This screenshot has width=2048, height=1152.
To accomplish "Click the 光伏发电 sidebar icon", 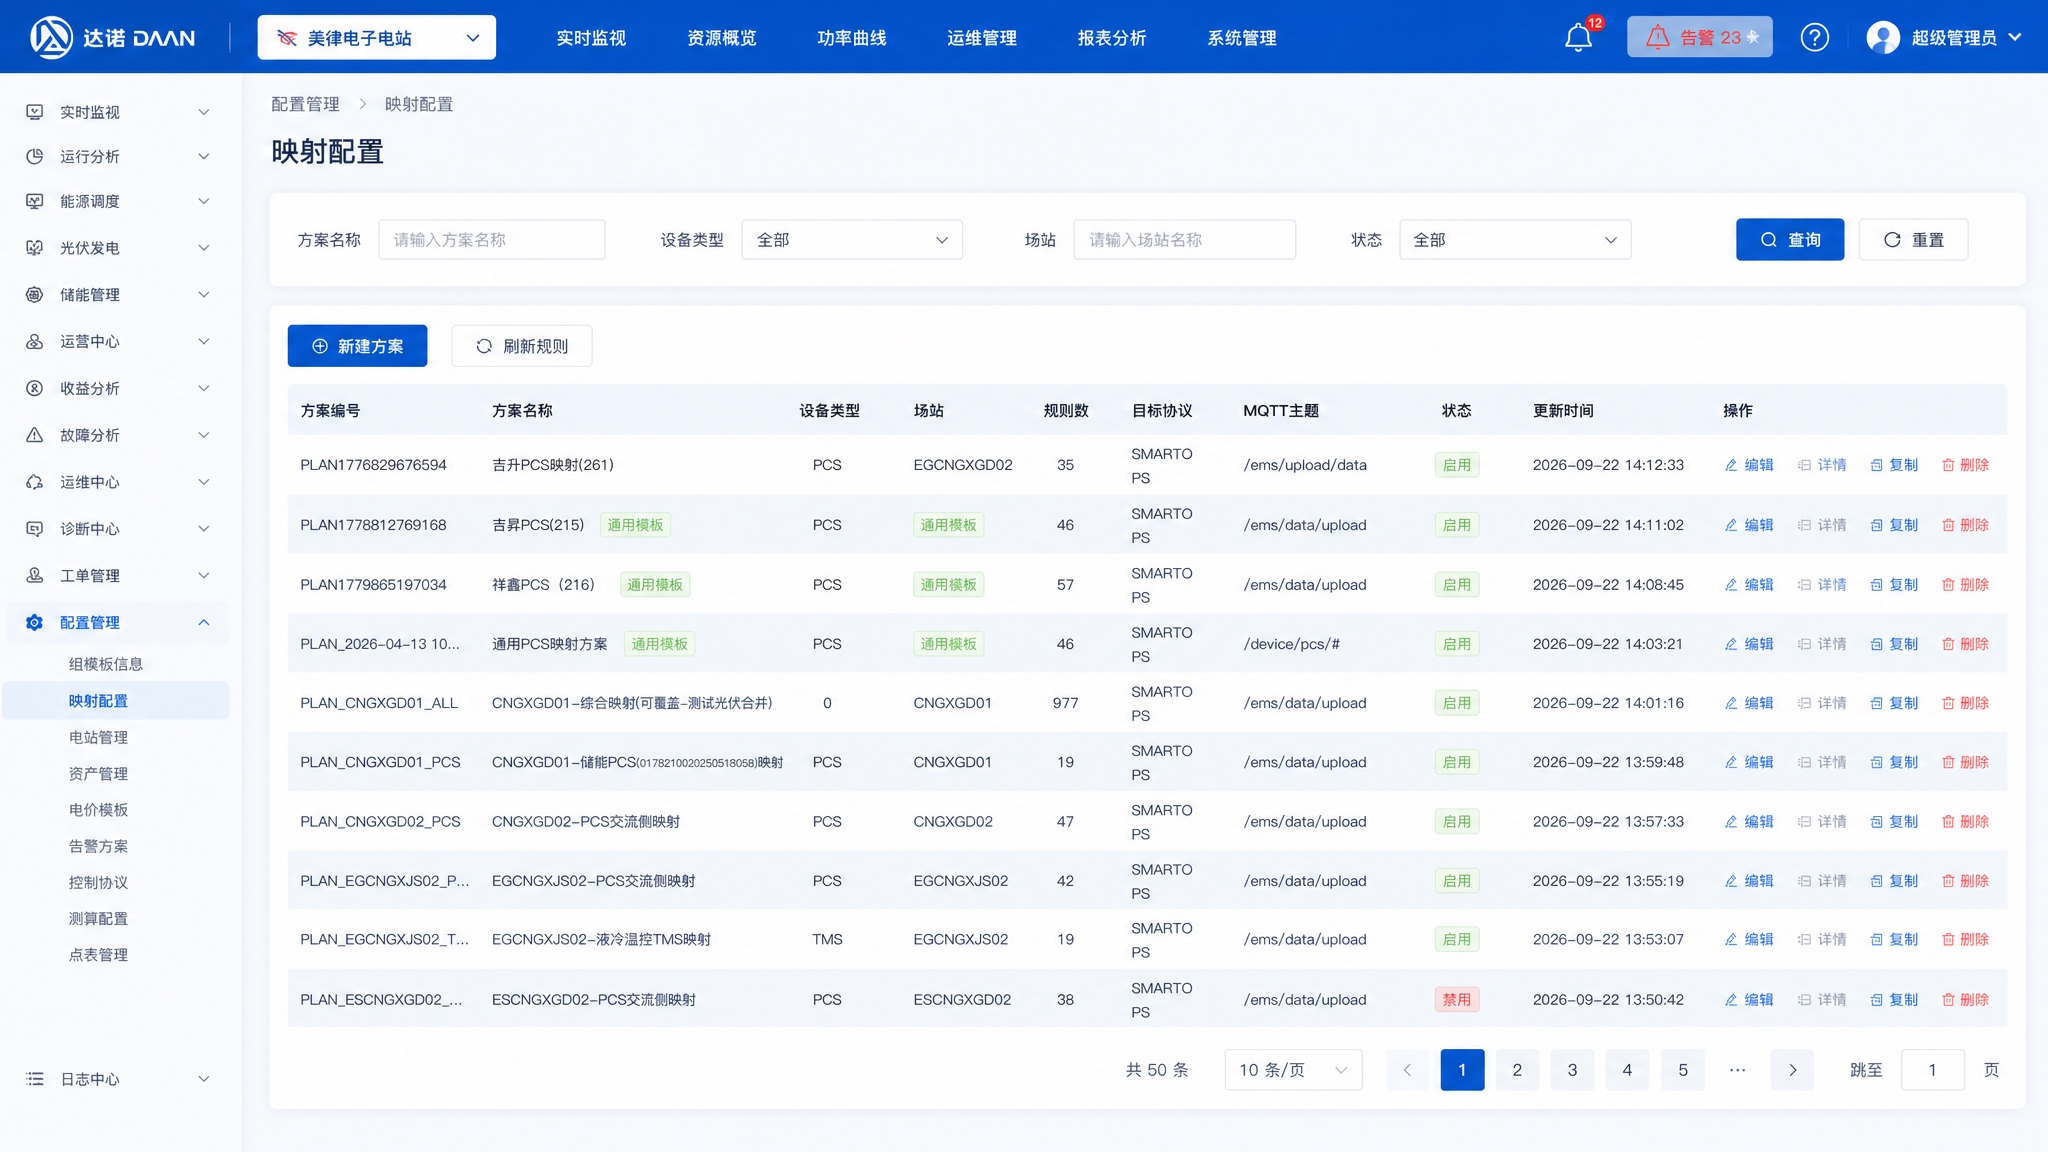I will pos(35,248).
